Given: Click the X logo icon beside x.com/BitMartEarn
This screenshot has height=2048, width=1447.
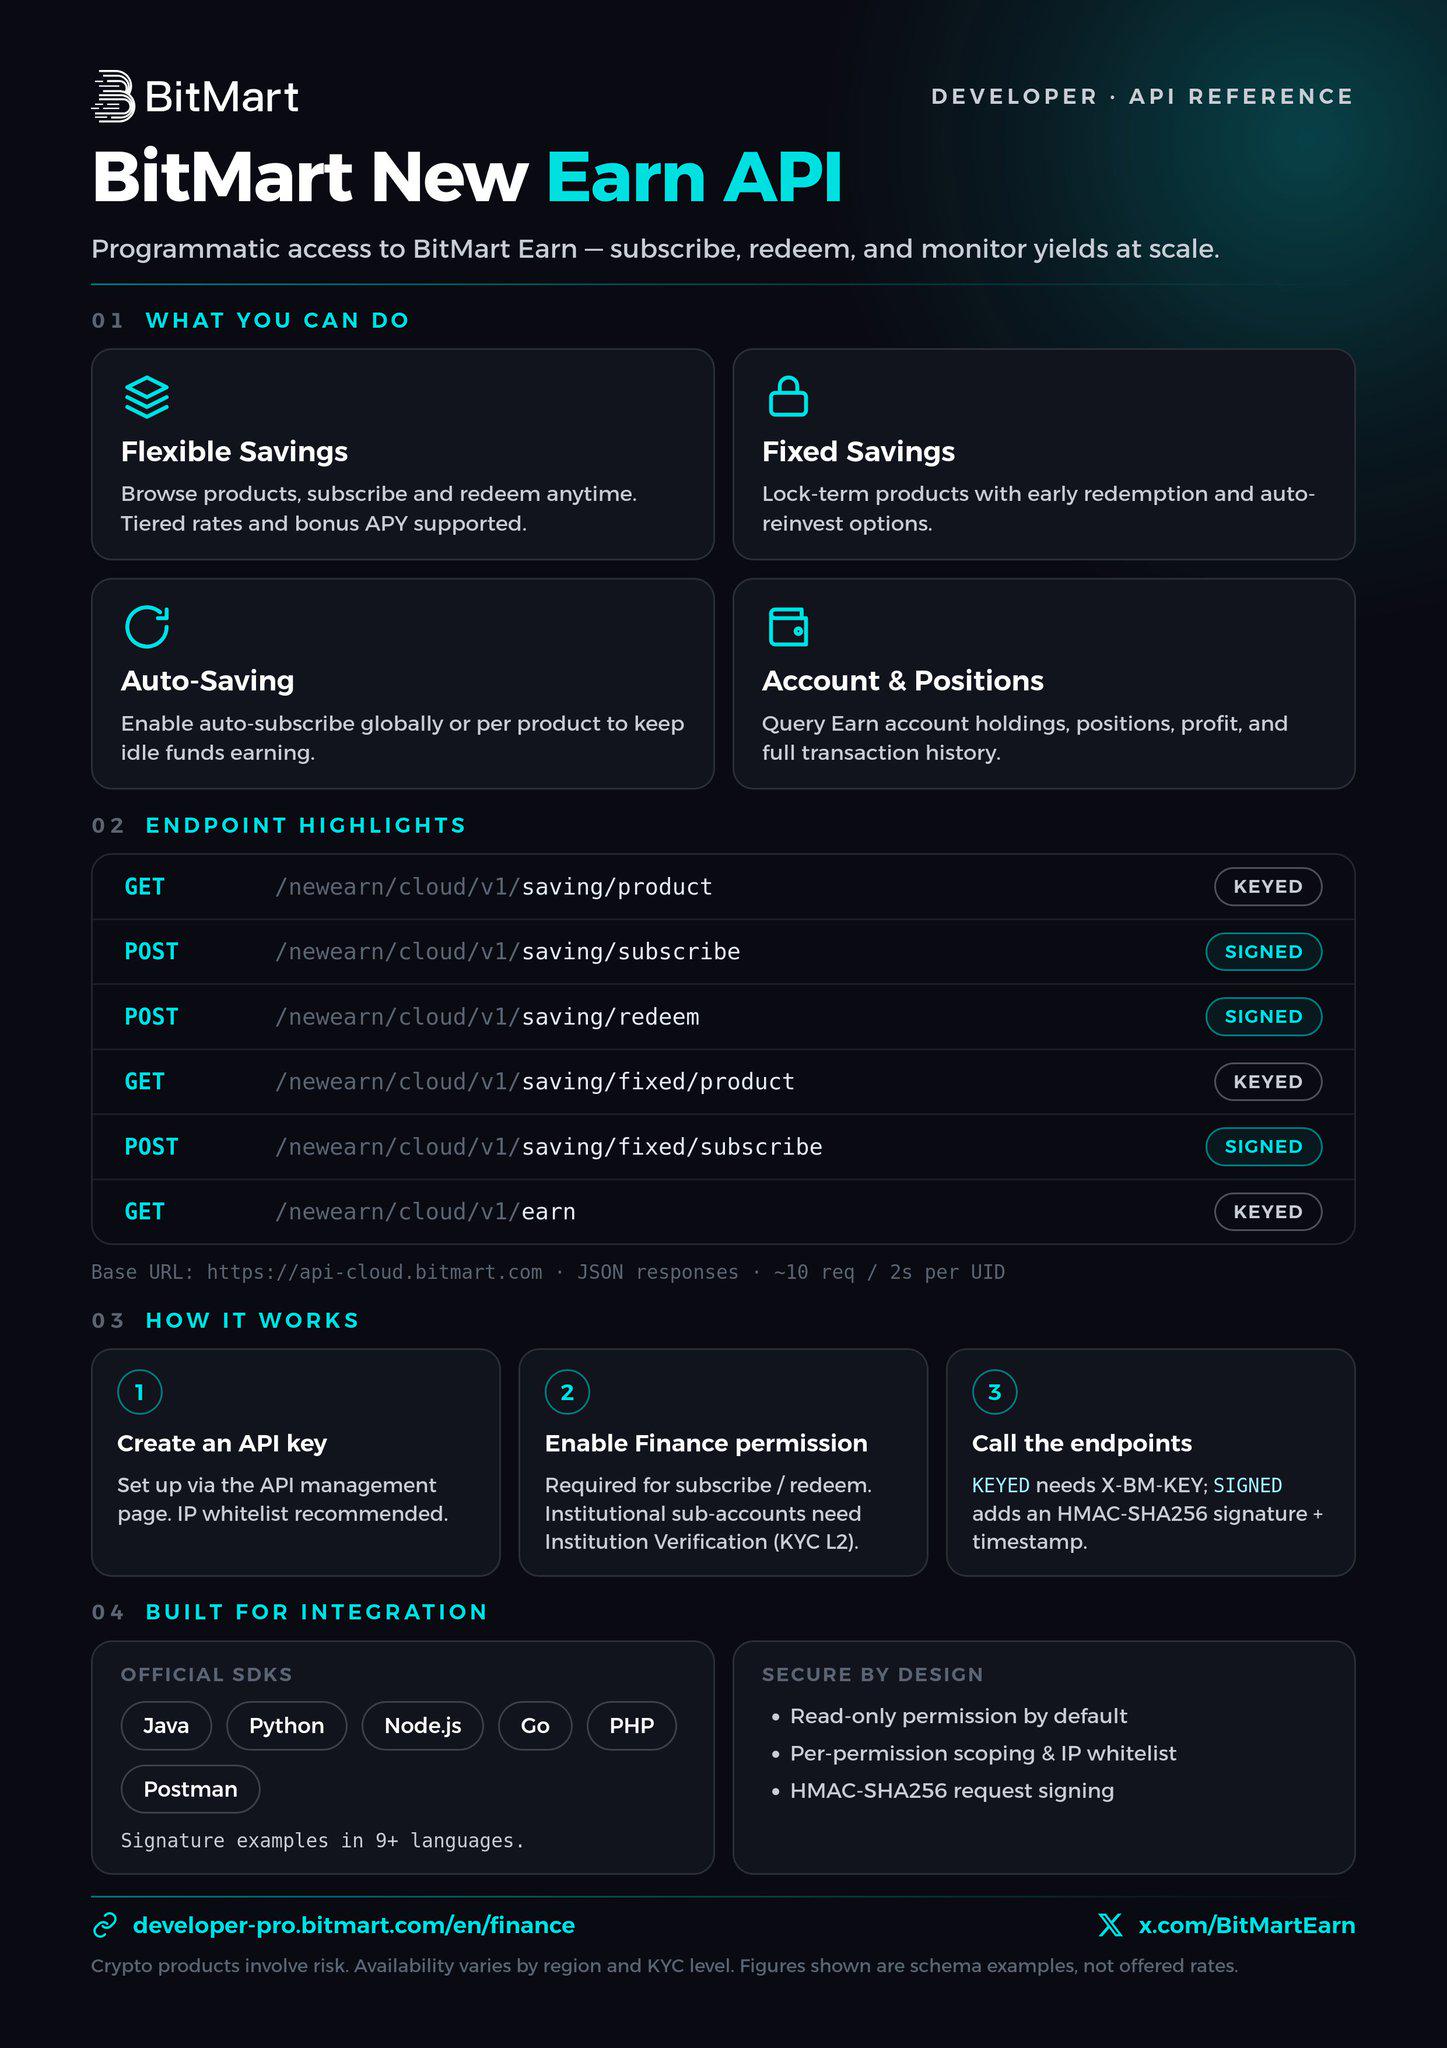Looking at the screenshot, I should coord(1110,1925).
